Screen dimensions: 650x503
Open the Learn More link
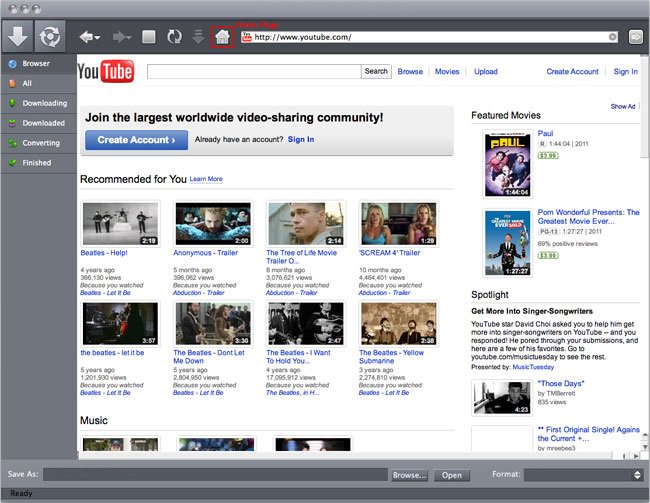coord(206,179)
